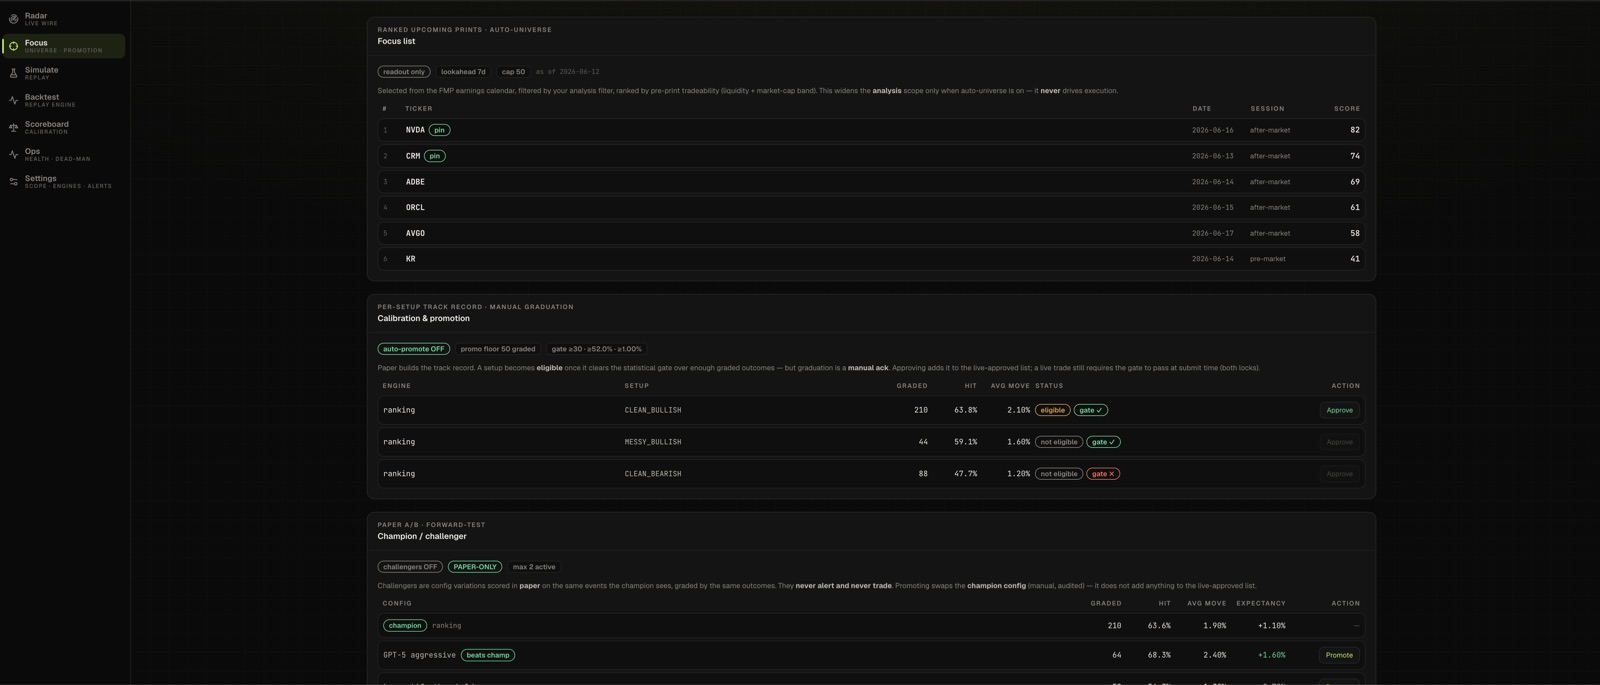The height and width of the screenshot is (685, 1600).
Task: Select the Settings menu label
Action: point(41,178)
